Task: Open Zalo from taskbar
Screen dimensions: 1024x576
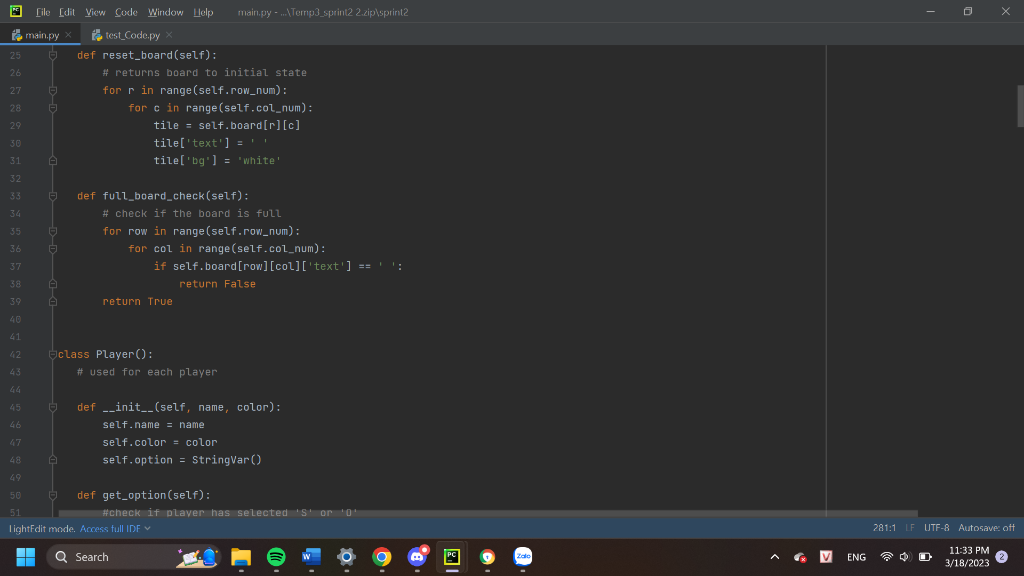Action: pos(522,557)
